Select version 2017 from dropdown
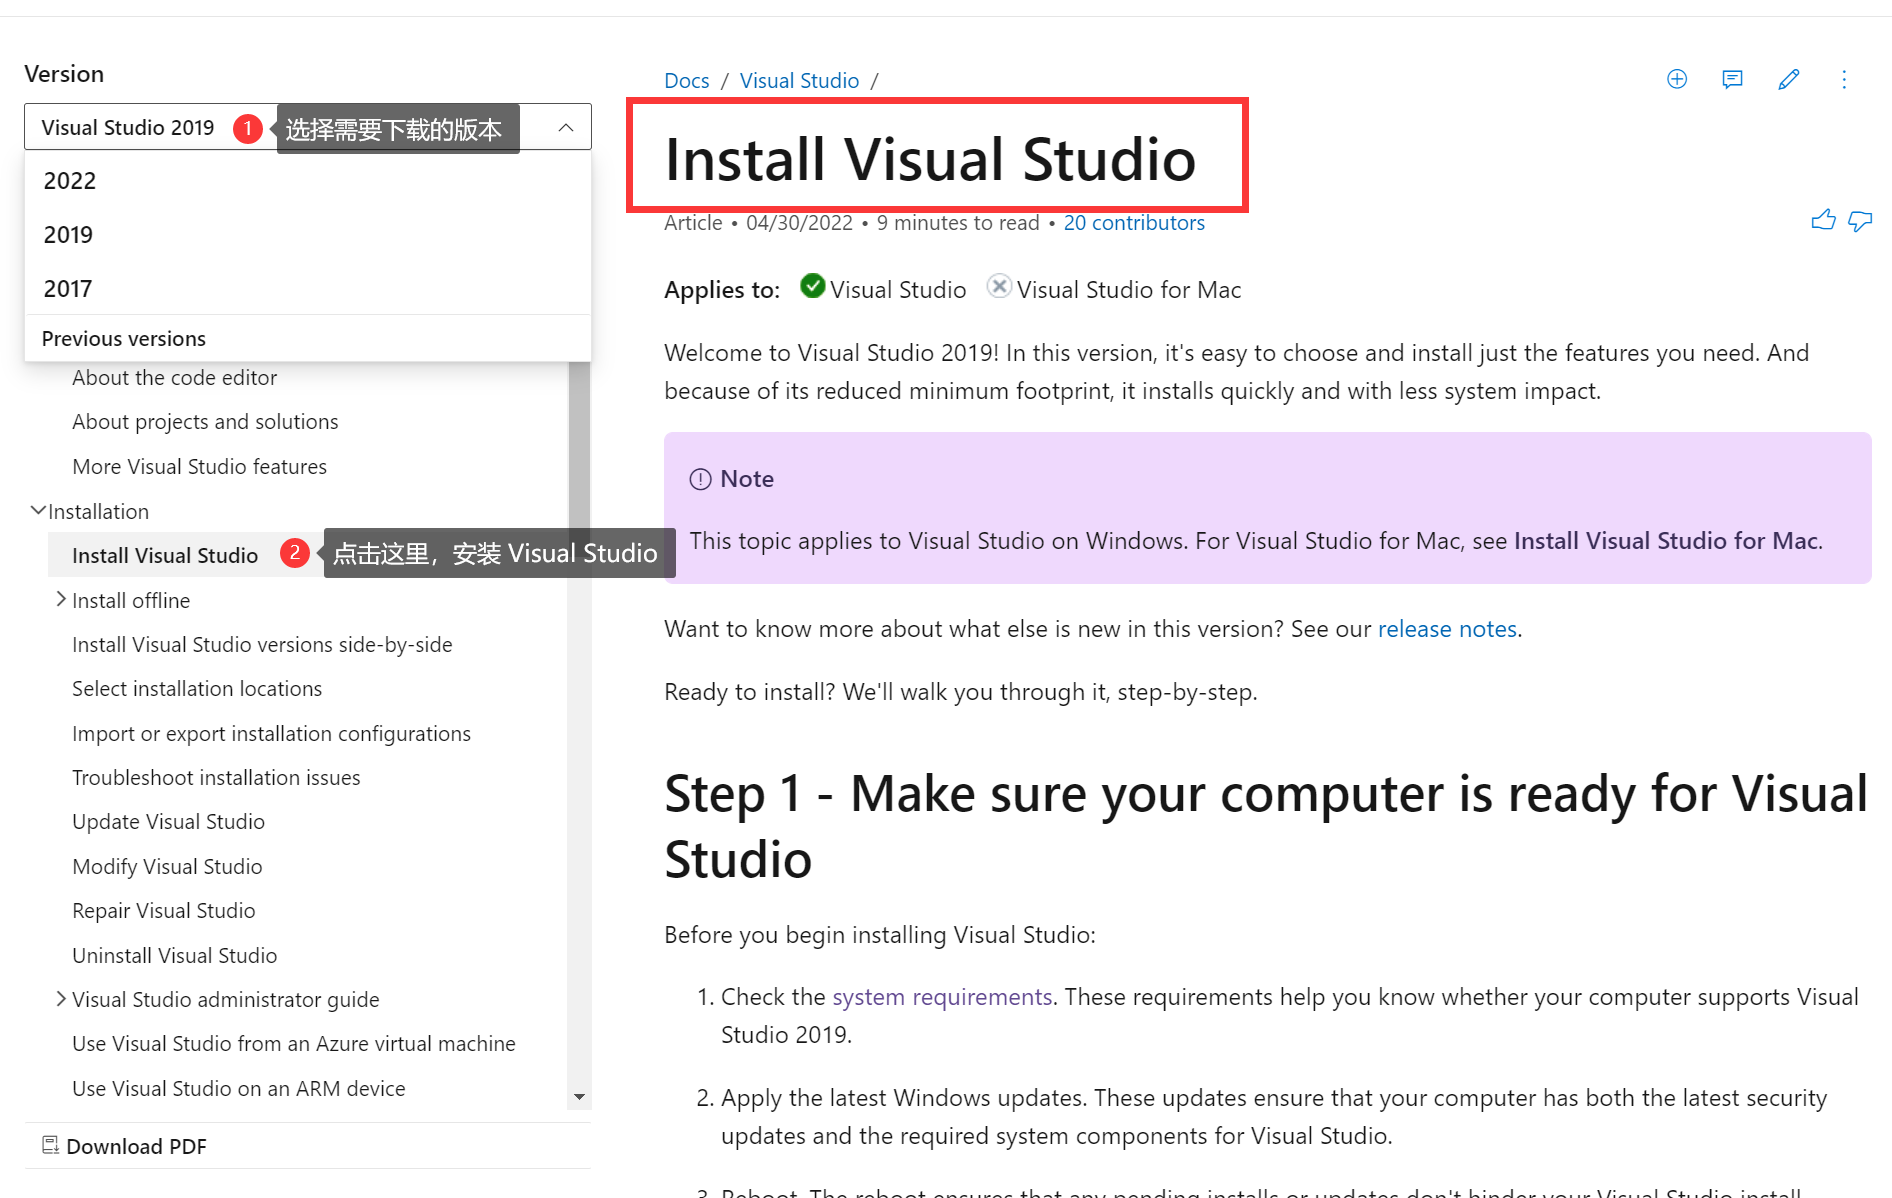Image resolution: width=1892 pixels, height=1198 pixels. tap(308, 289)
